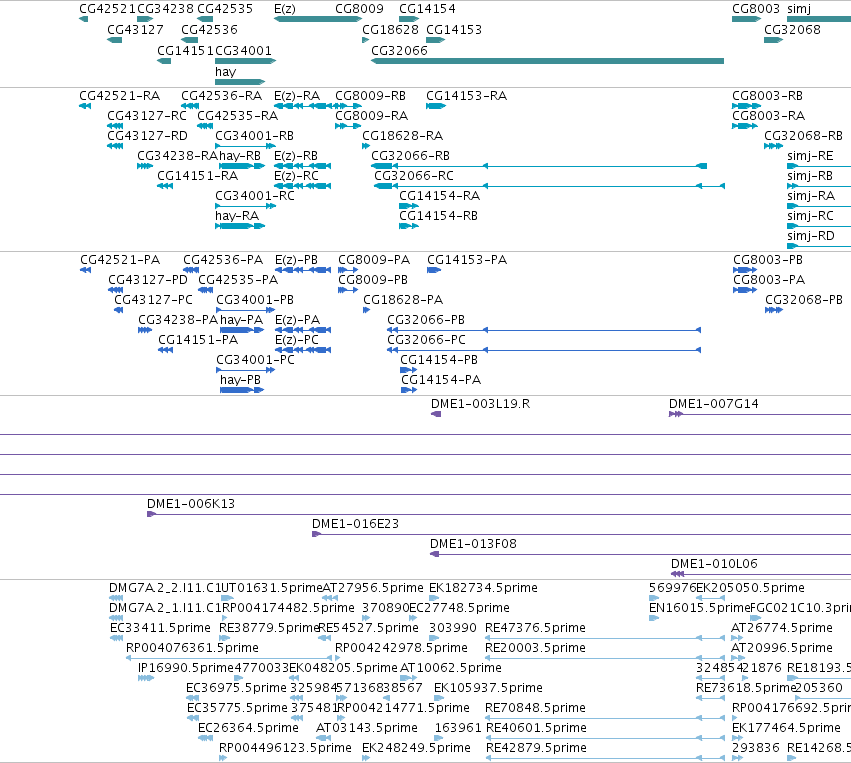Select protein hay-PA label
The height and width of the screenshot is (763, 851).
(241, 320)
